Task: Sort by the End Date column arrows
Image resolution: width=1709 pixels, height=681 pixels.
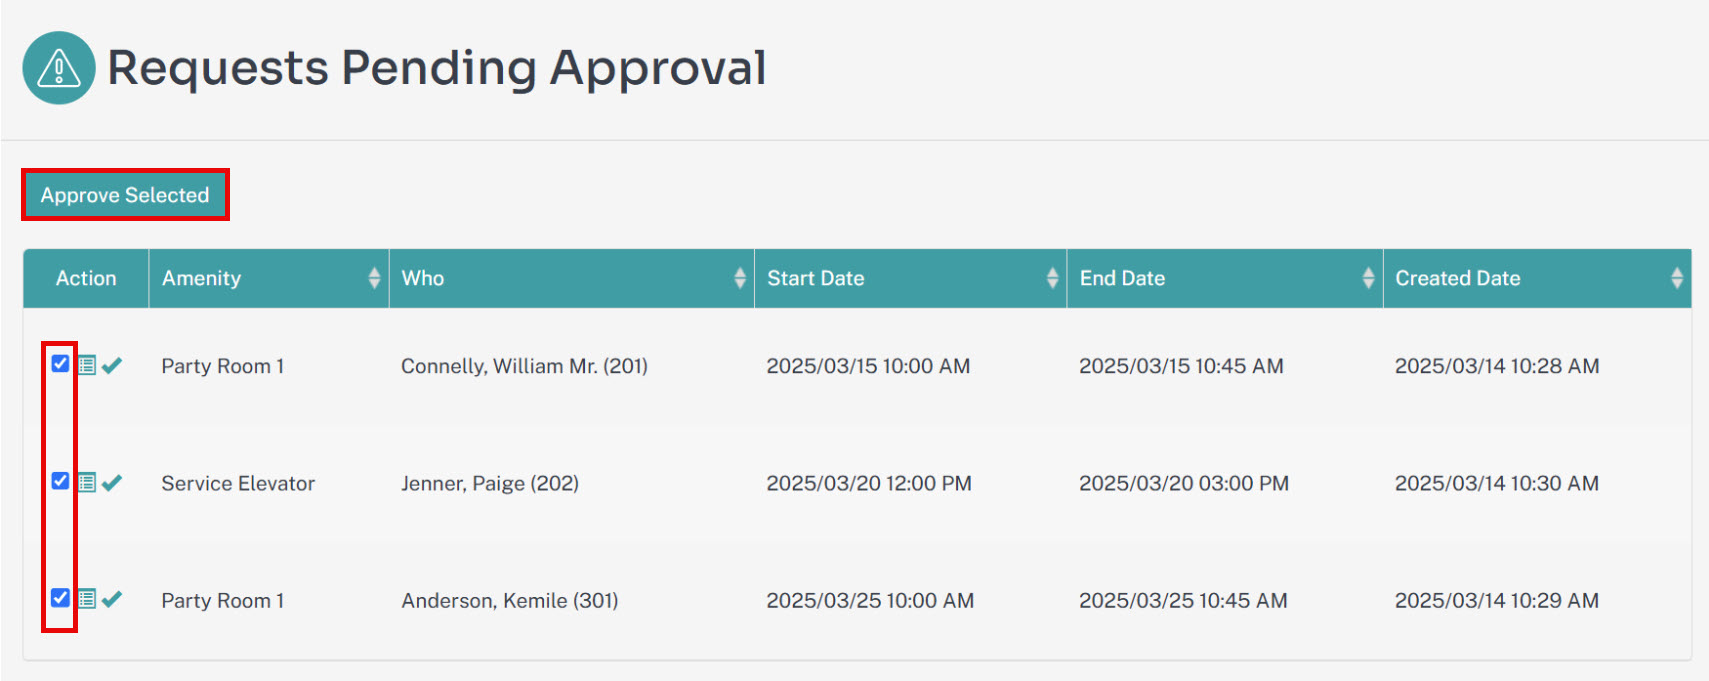Action: click(1368, 278)
